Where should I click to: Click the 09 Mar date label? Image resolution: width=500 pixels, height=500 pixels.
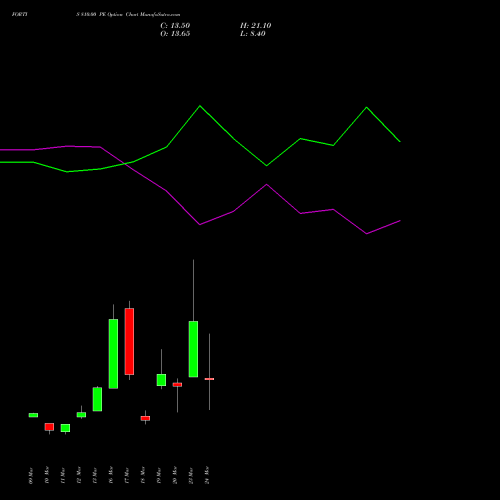coord(31,476)
